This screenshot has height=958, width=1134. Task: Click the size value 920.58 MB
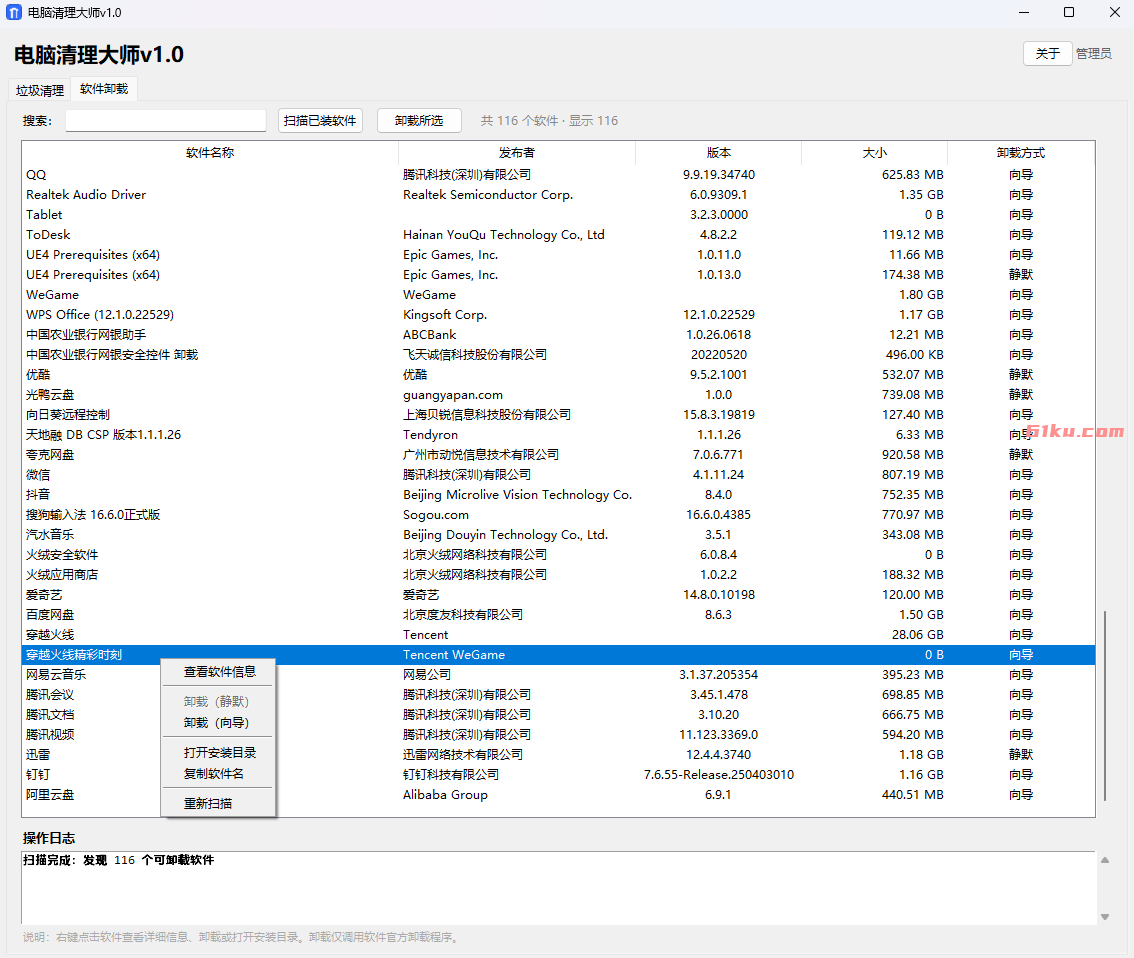[x=912, y=455]
